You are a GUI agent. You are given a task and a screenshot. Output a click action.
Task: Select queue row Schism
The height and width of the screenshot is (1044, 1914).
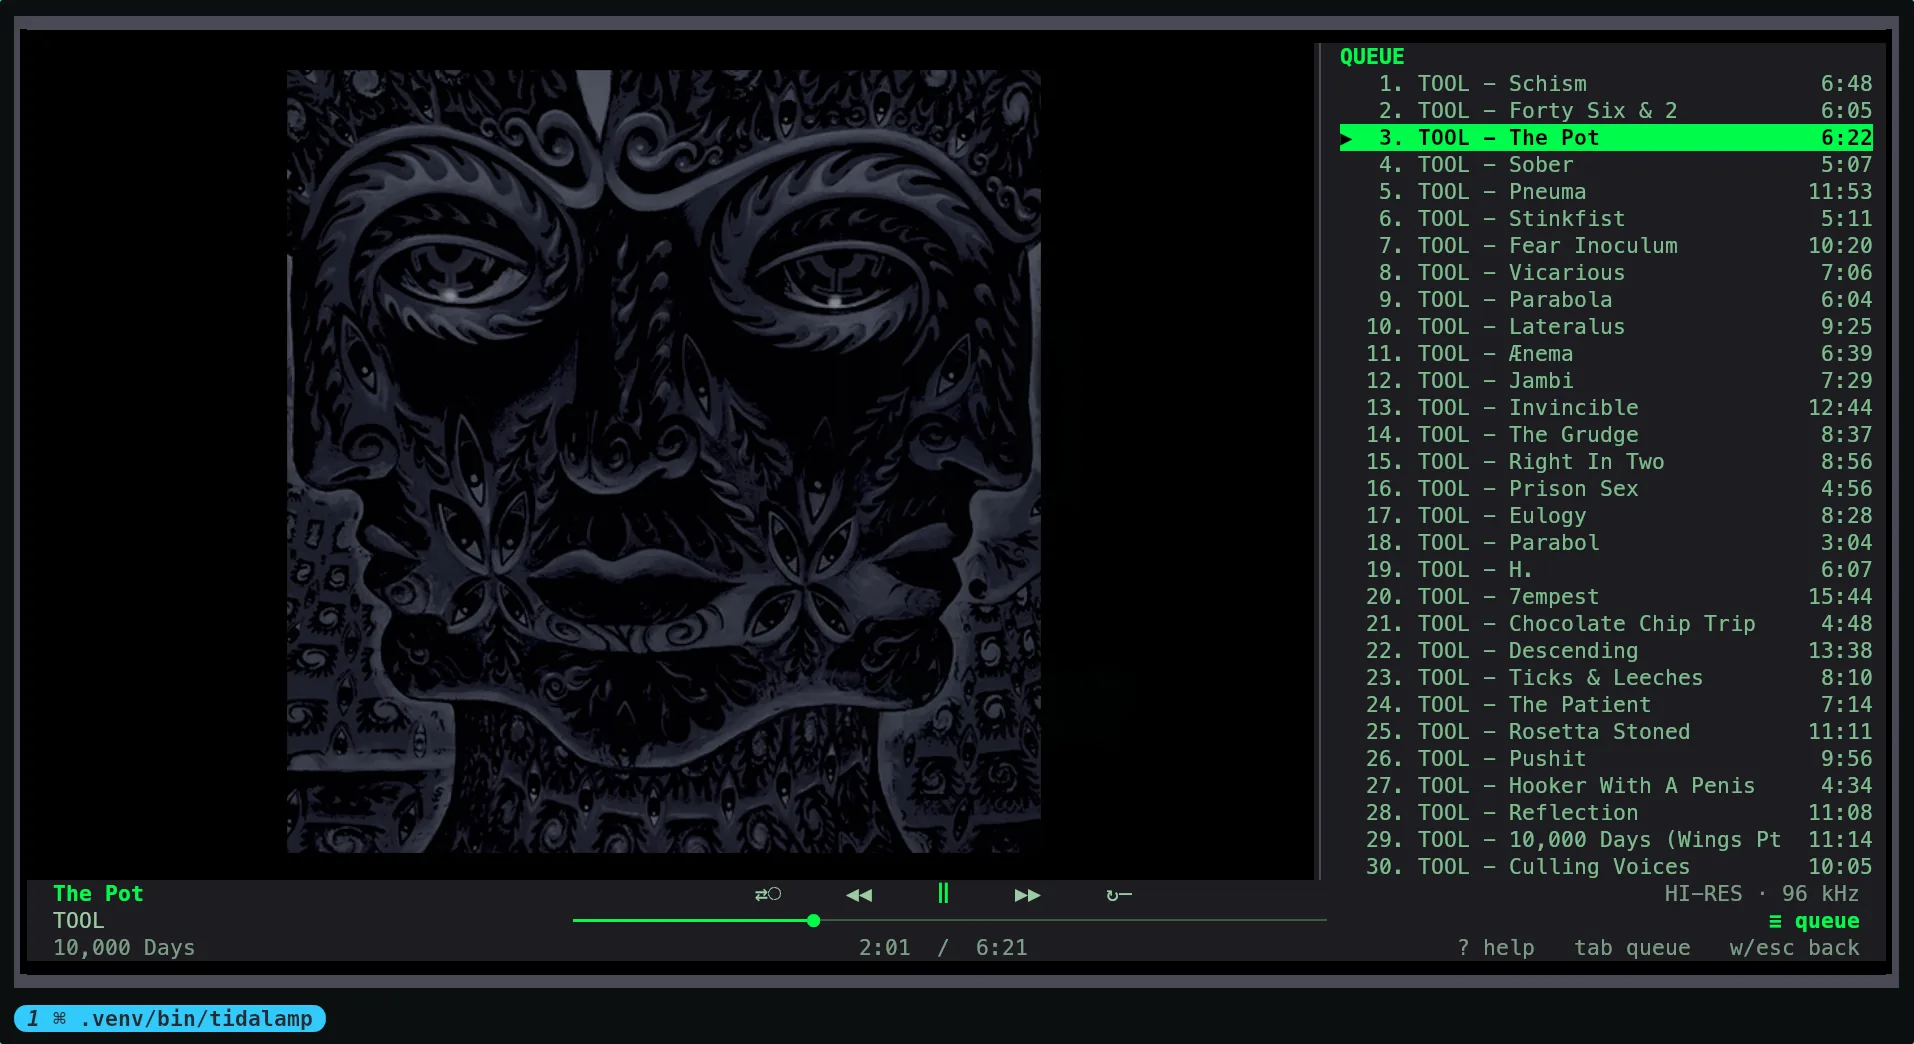pos(1606,84)
